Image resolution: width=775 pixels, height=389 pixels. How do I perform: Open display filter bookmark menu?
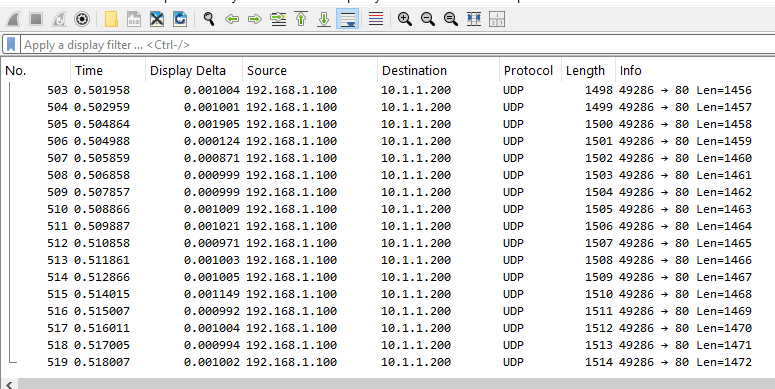[11, 44]
